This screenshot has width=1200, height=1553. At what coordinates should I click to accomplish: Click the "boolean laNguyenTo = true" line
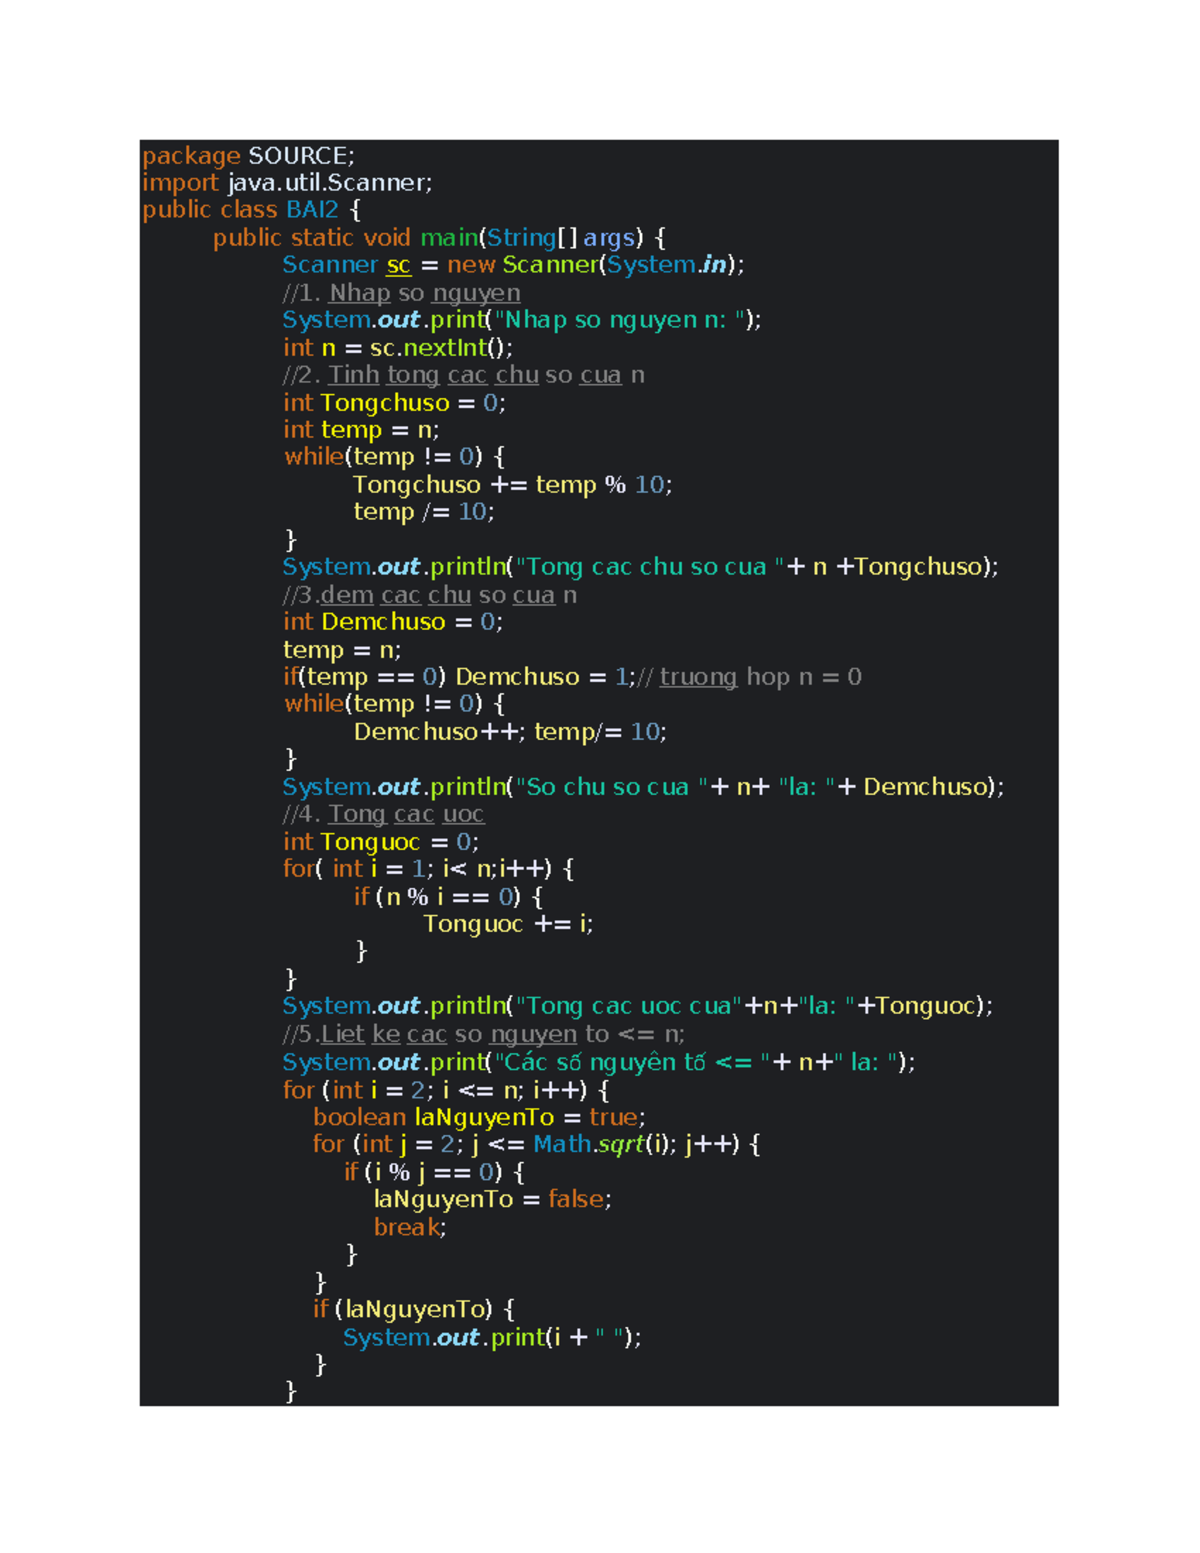tap(480, 1117)
